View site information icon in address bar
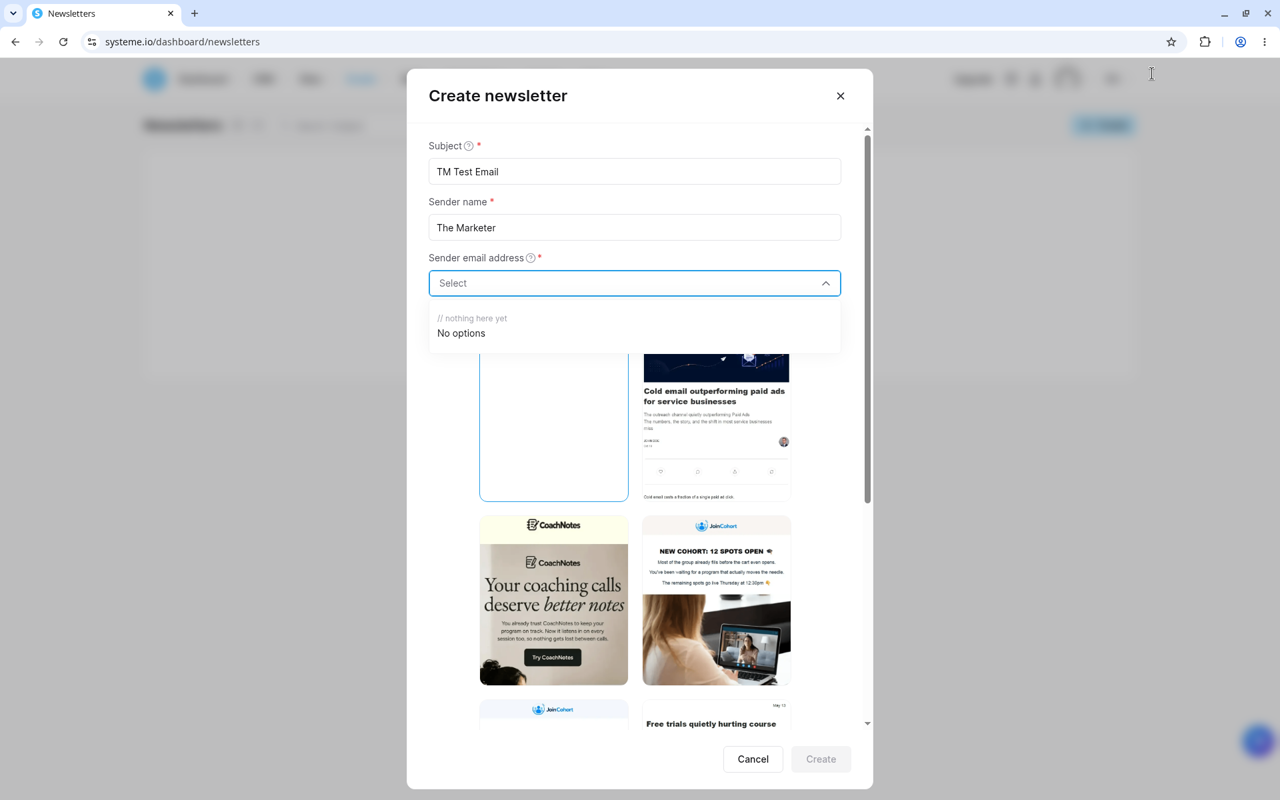This screenshot has width=1280, height=800. [x=91, y=42]
